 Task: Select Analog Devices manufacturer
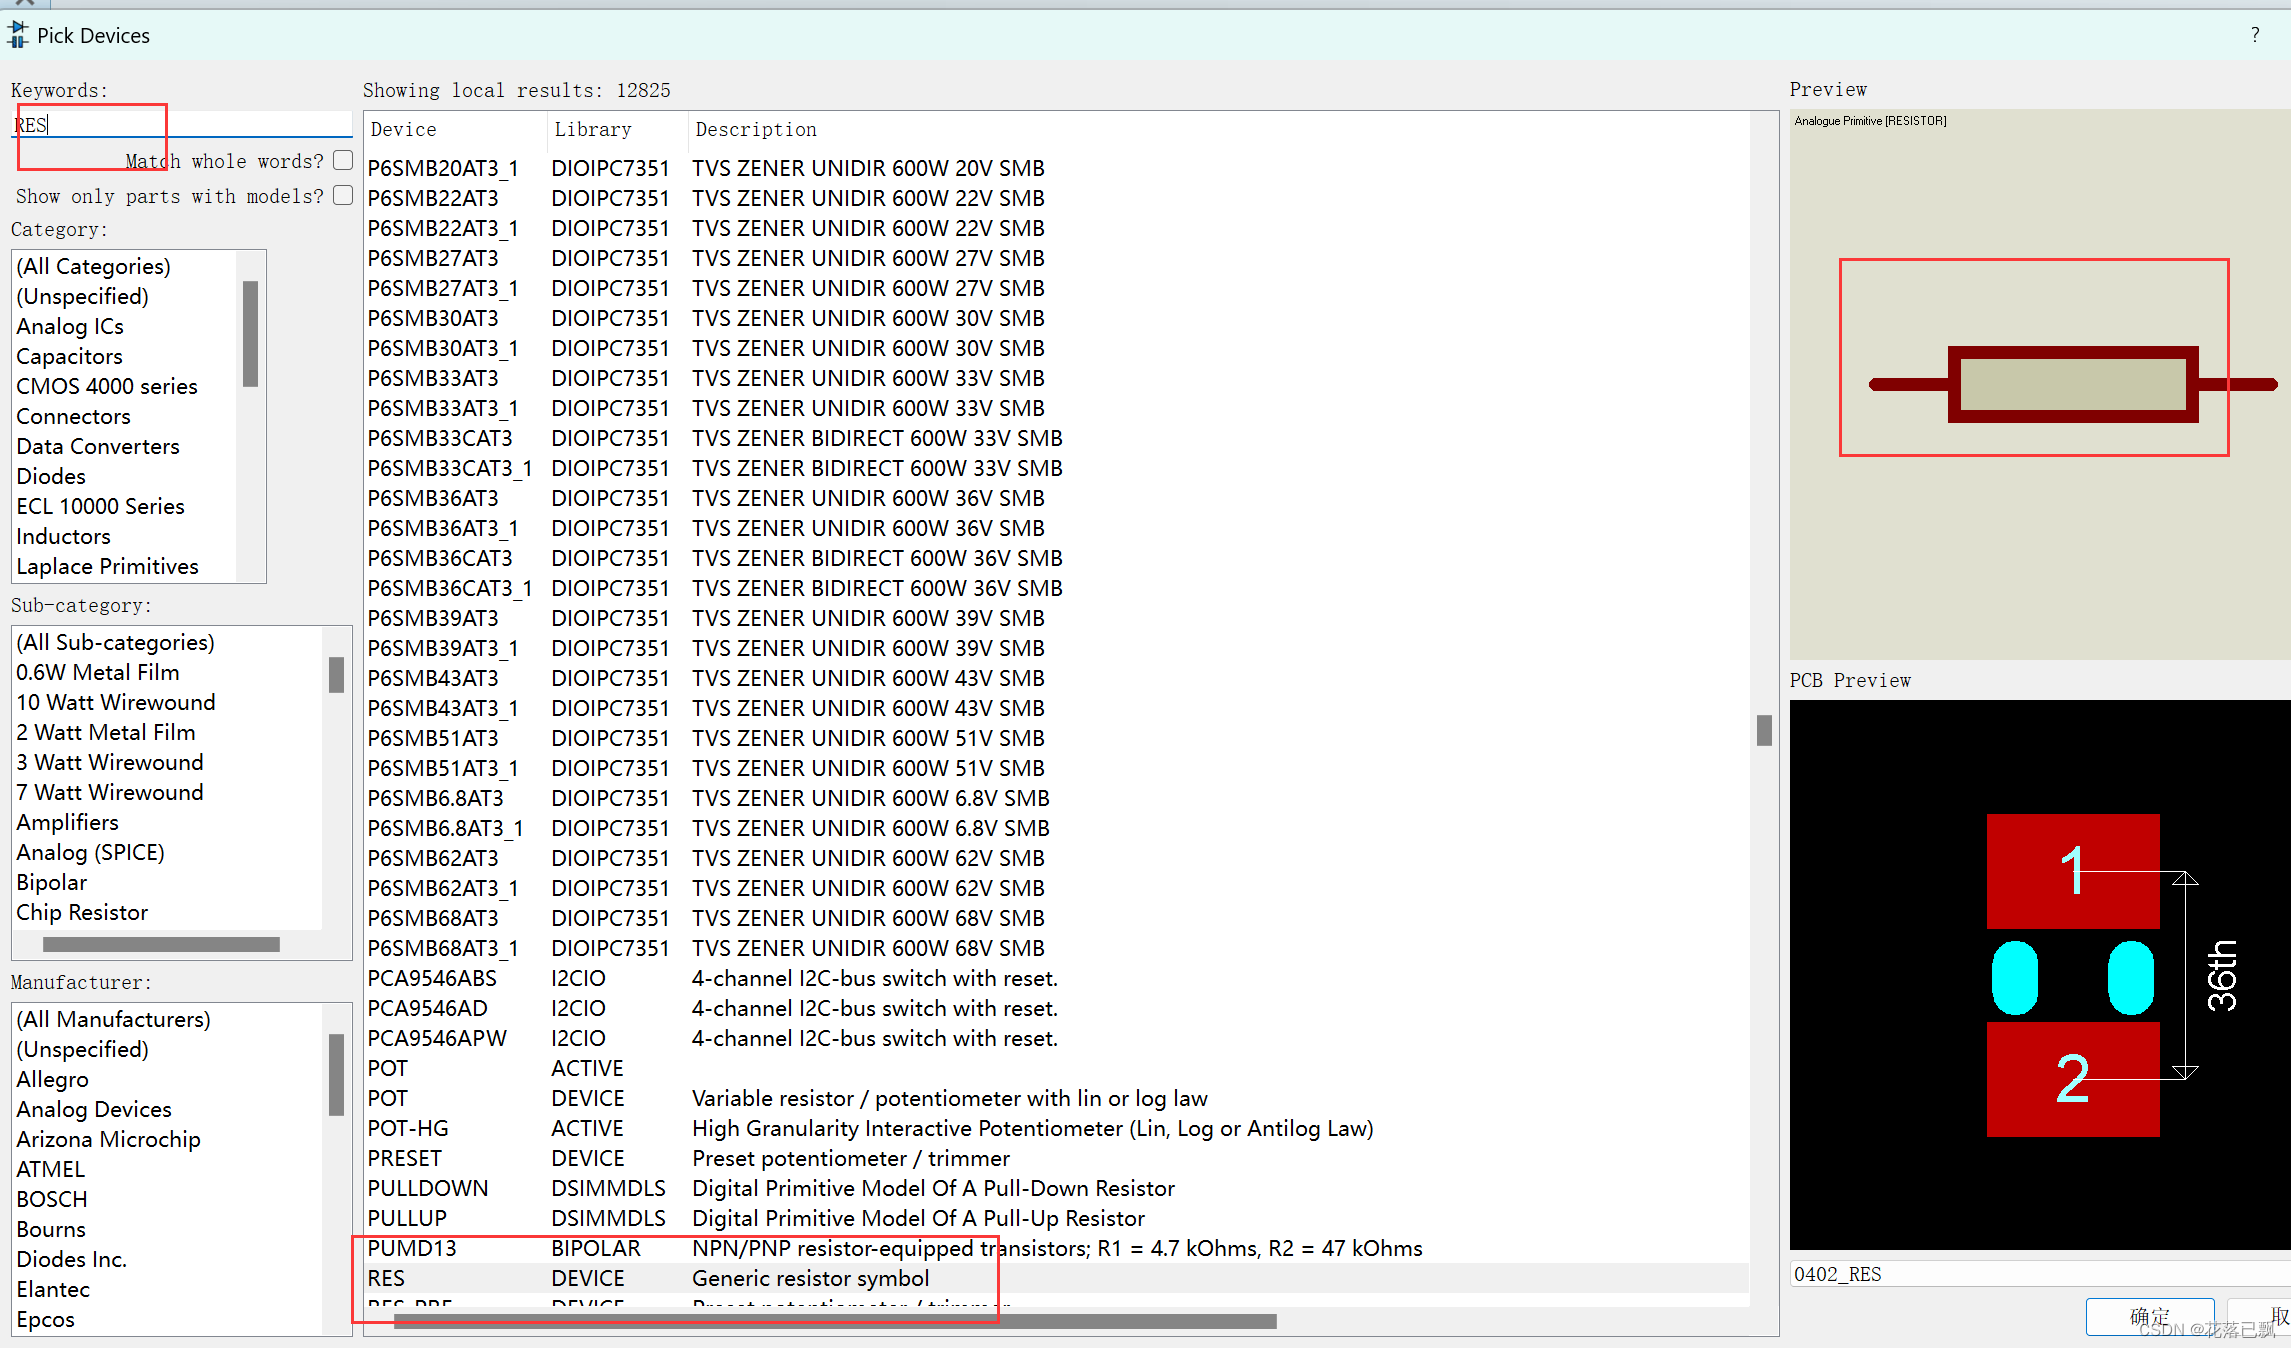point(94,1110)
